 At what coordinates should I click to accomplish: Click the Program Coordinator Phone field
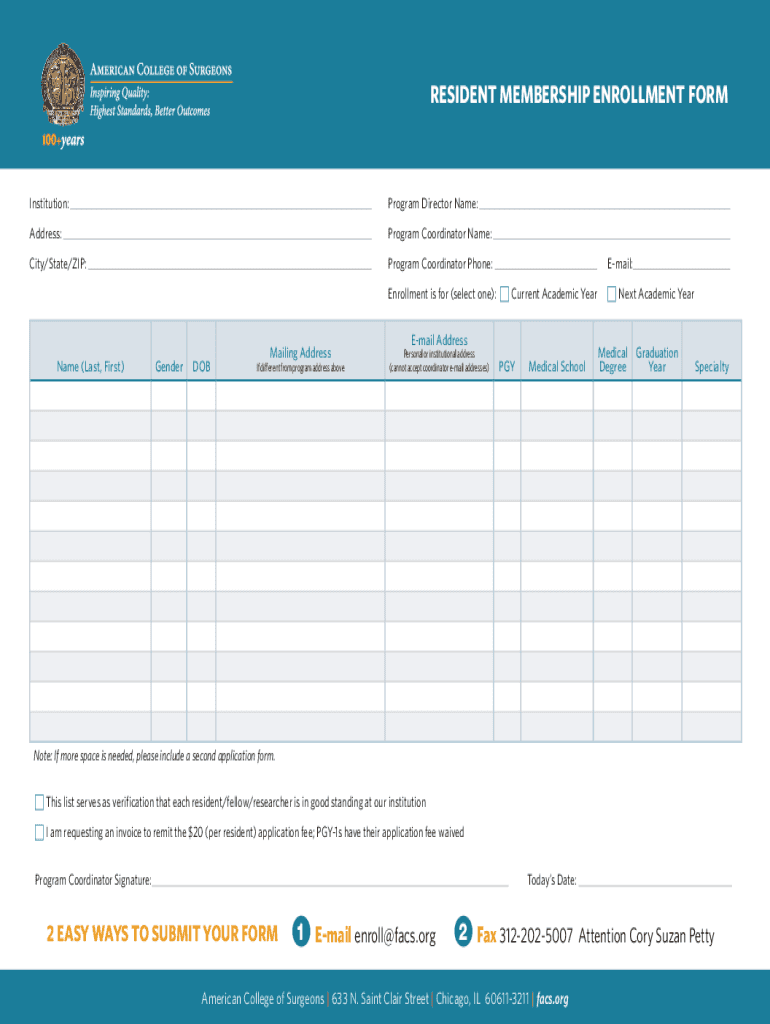(545, 264)
